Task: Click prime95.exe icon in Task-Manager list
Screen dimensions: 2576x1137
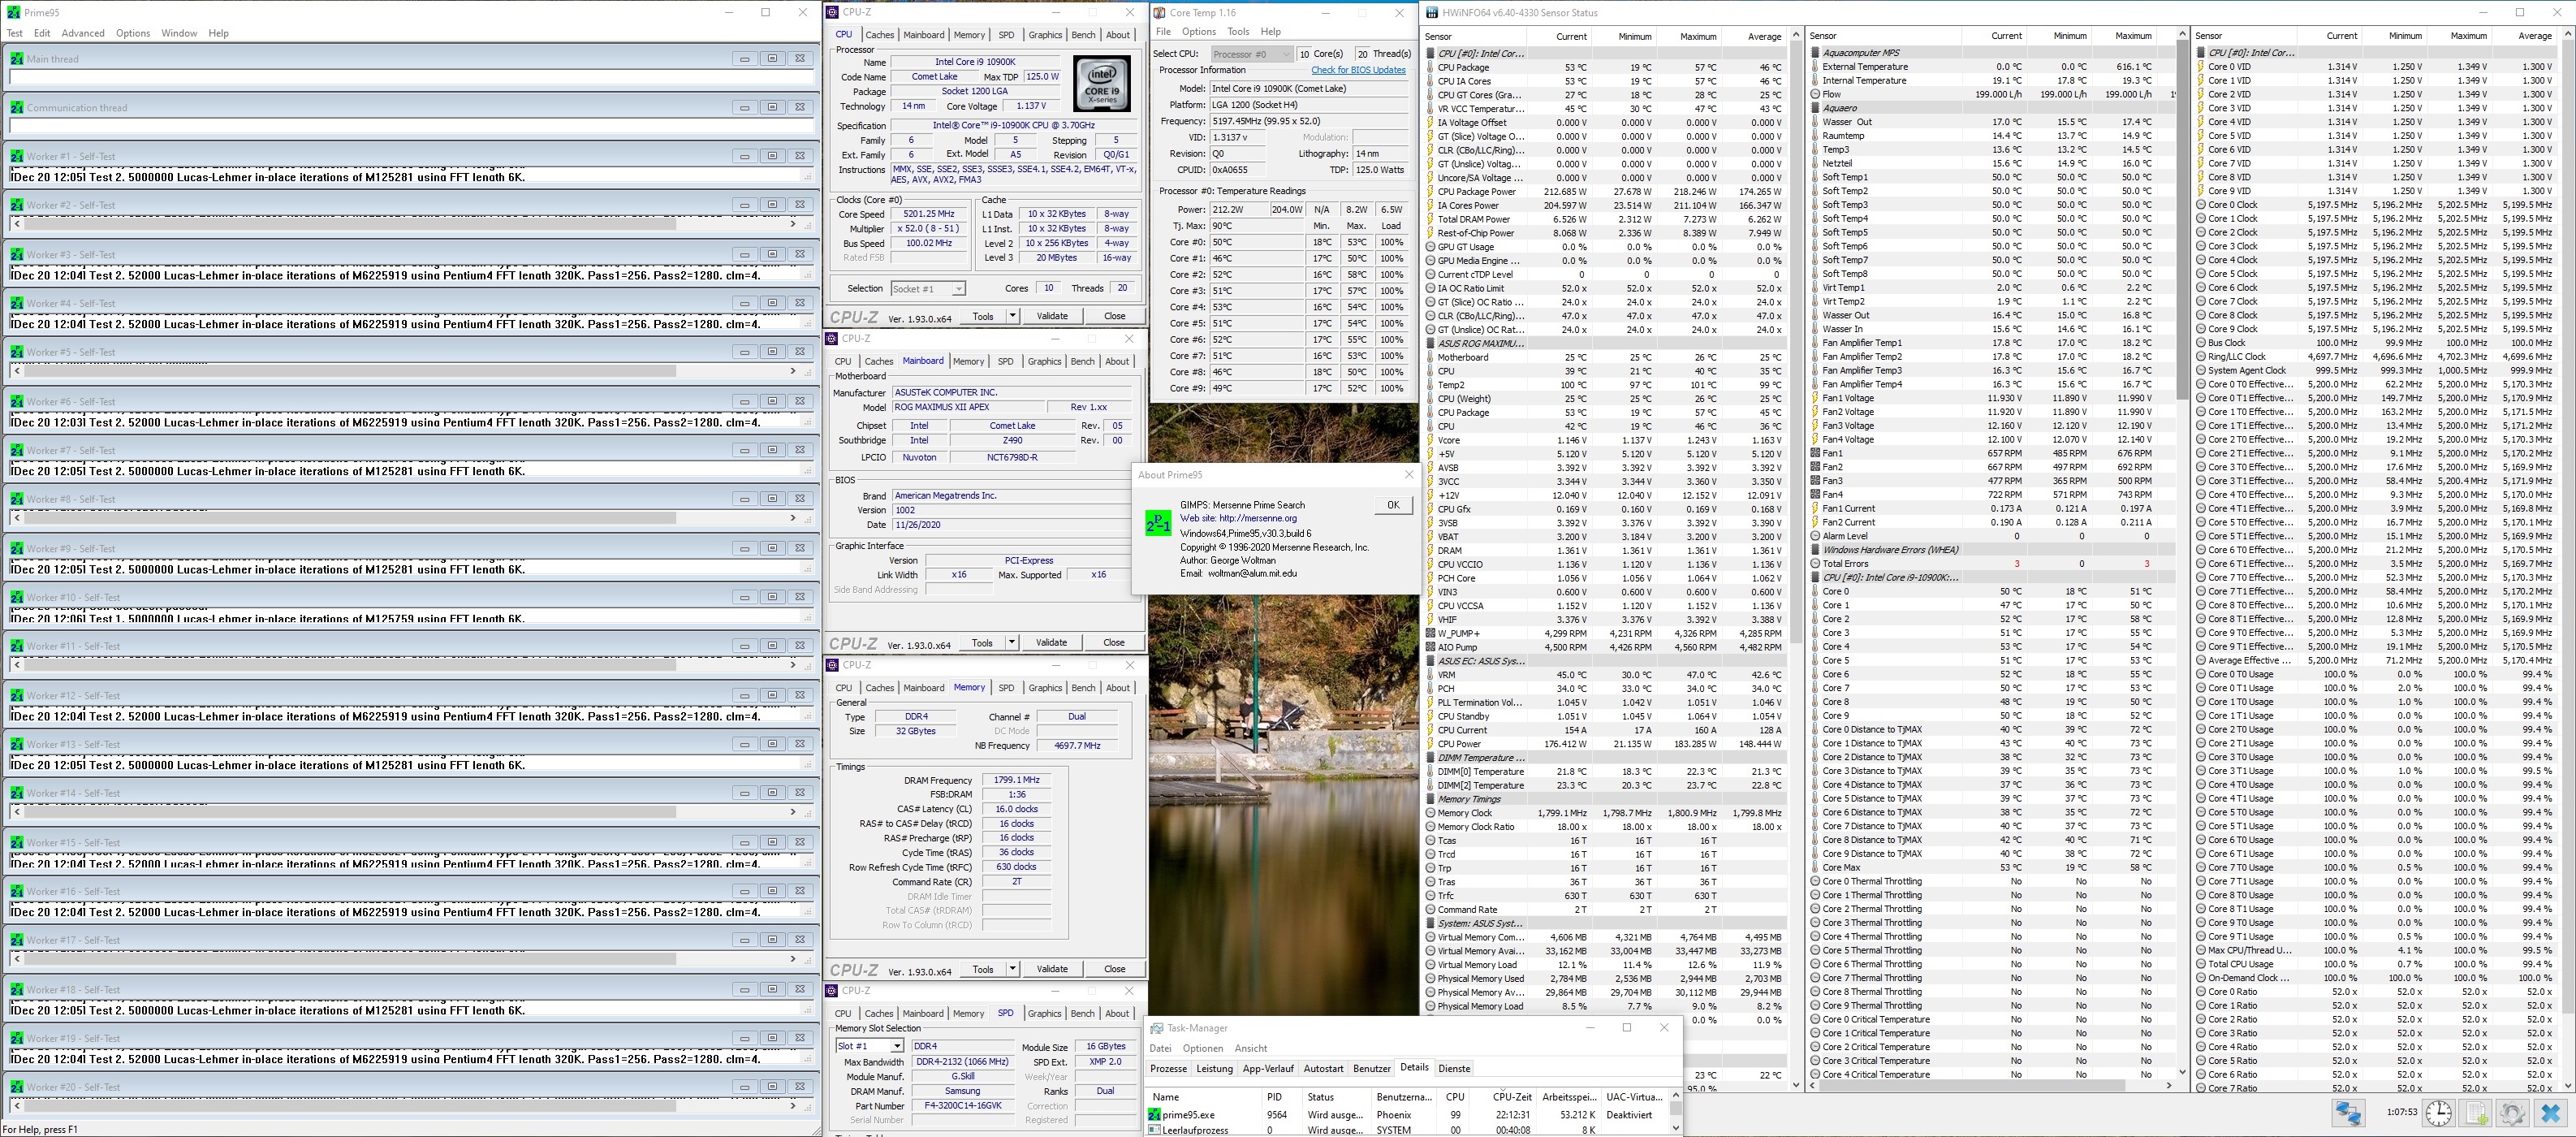Action: pos(1155,1114)
